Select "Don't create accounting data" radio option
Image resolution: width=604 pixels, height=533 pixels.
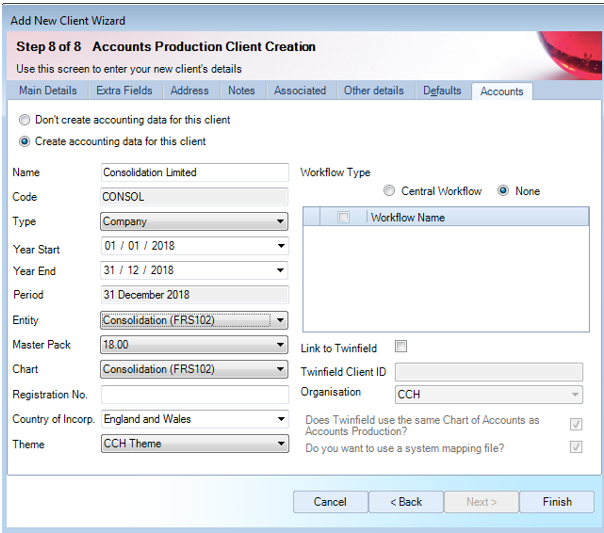[24, 120]
